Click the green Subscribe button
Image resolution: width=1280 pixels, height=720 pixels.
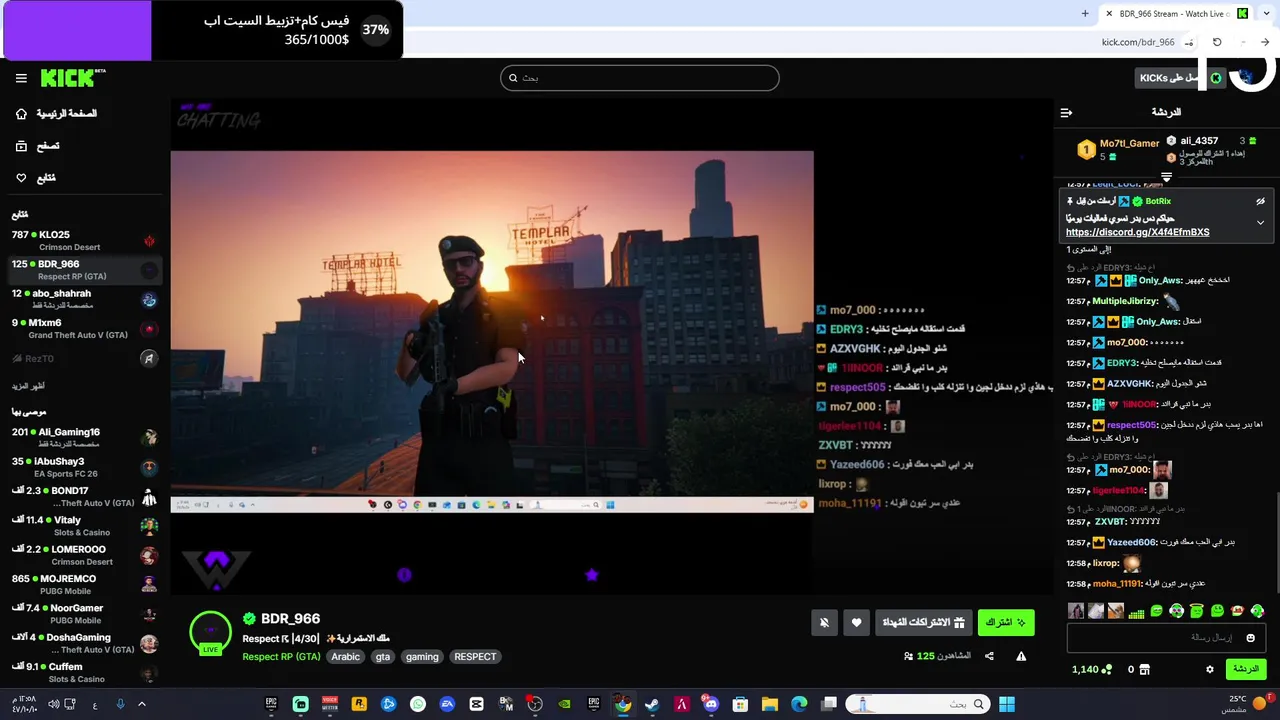coord(1005,622)
